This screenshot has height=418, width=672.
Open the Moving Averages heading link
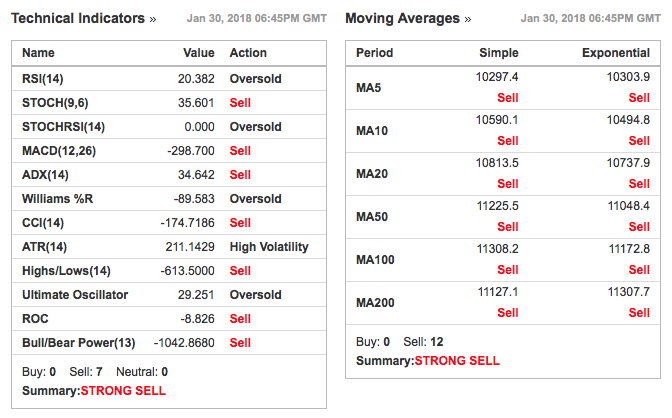(402, 19)
